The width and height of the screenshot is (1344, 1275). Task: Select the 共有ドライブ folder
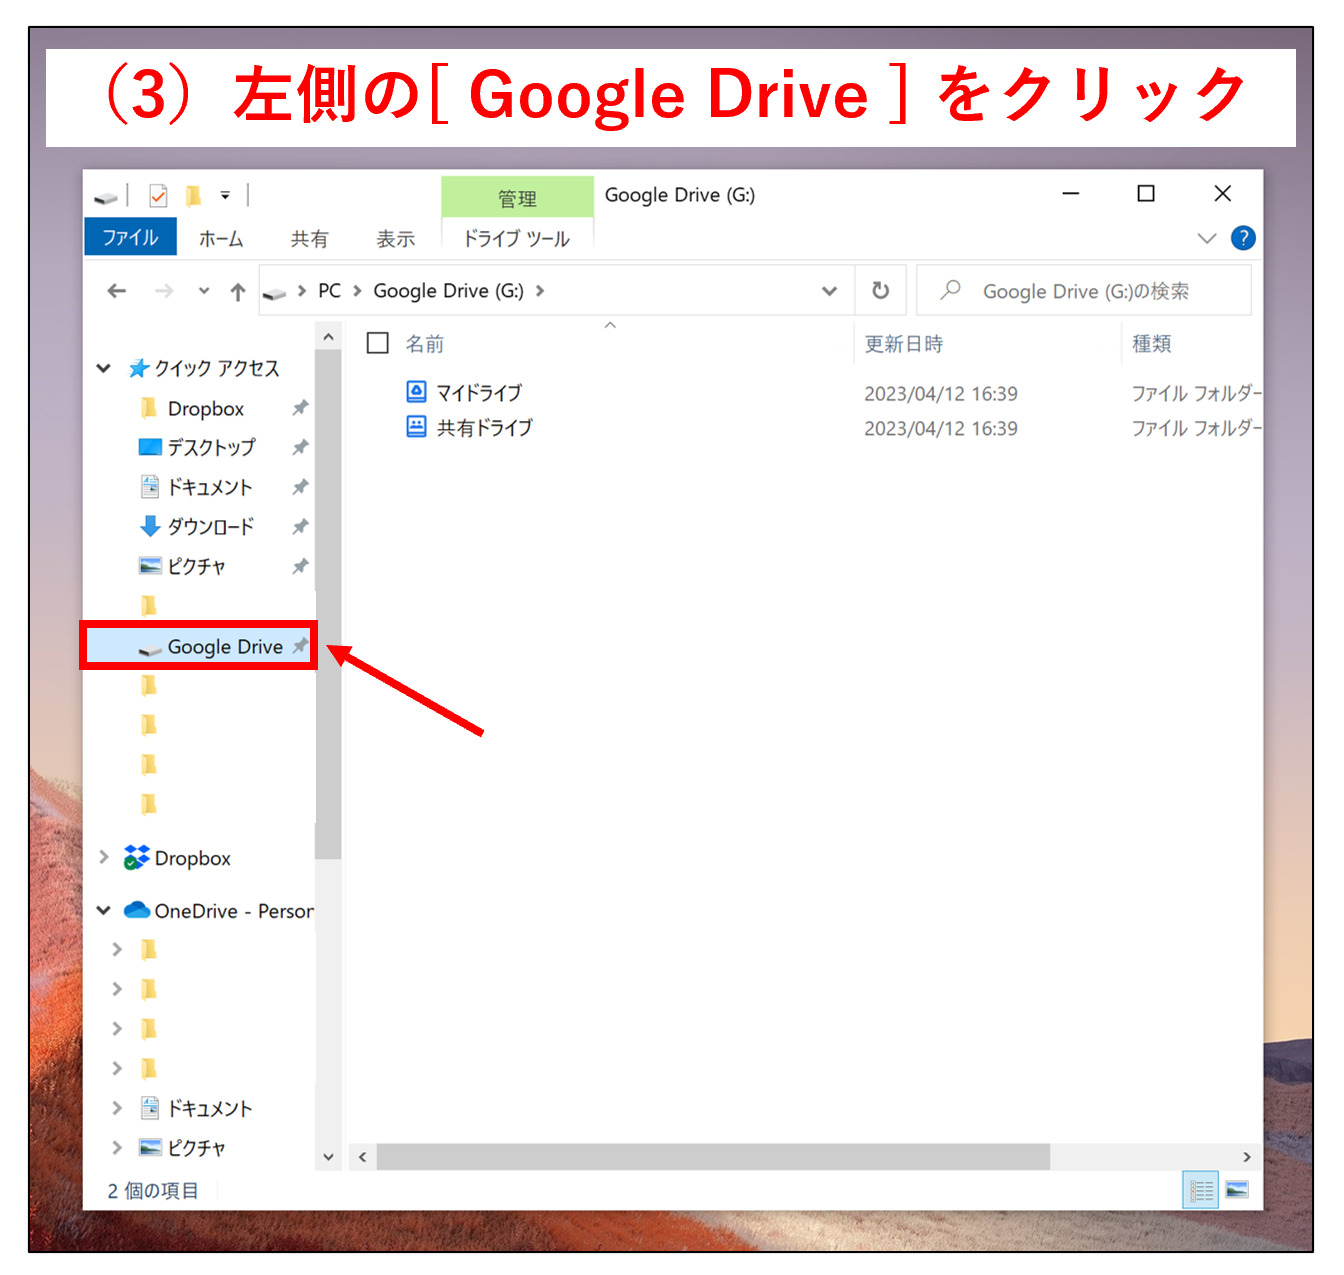(x=484, y=427)
